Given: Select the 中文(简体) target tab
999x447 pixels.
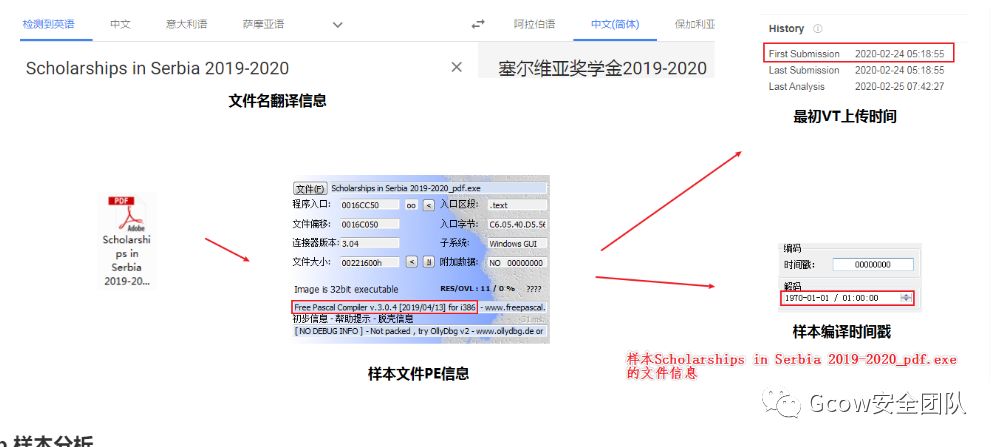Looking at the screenshot, I should [x=615, y=24].
